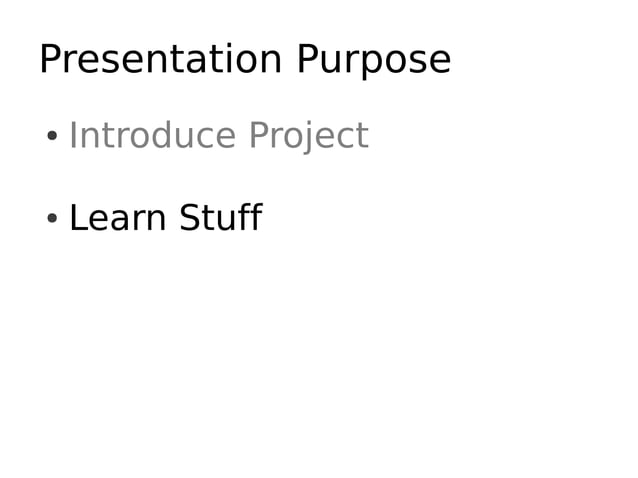Click the capital "I" in "Introduce"
Image resolution: width=638 pixels, height=478 pixels.
(x=72, y=136)
